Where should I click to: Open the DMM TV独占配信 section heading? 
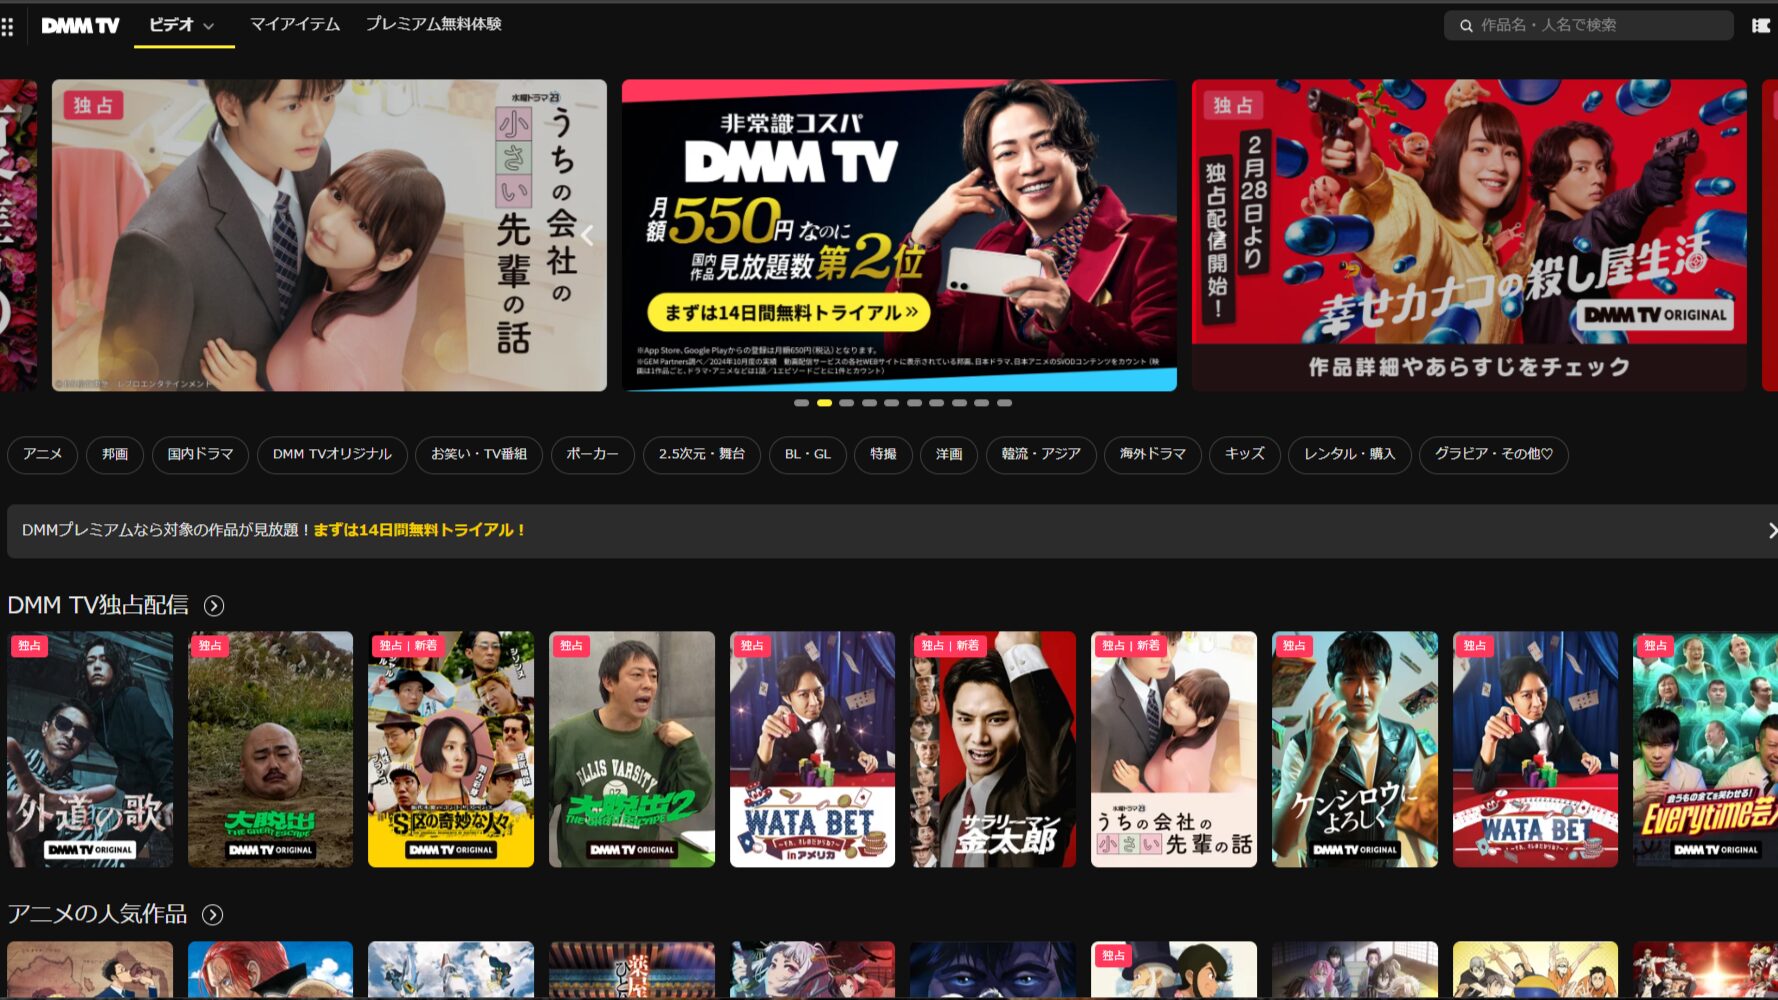(x=98, y=605)
